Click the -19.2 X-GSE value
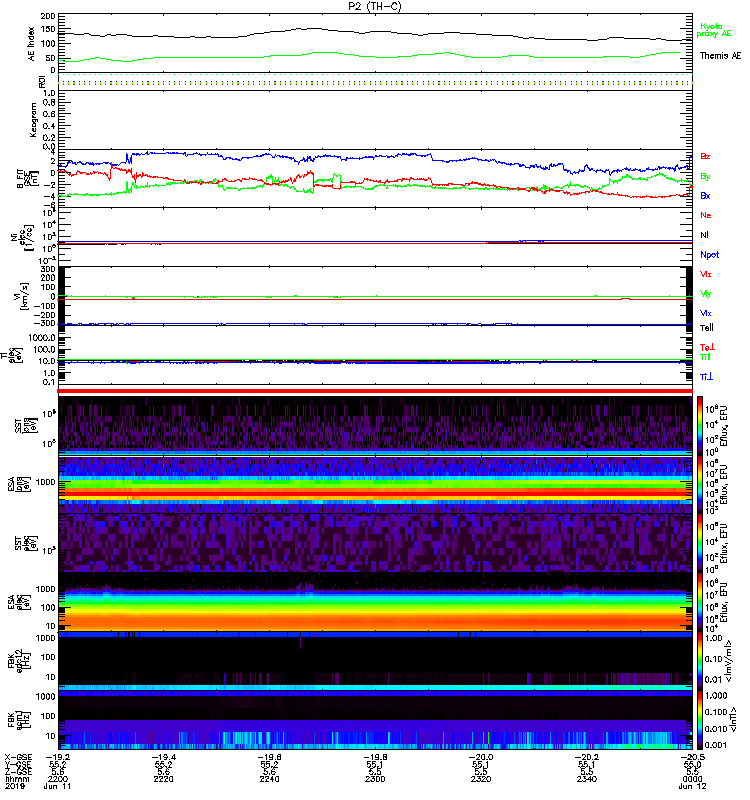The height and width of the screenshot is (800, 750). tap(57, 758)
